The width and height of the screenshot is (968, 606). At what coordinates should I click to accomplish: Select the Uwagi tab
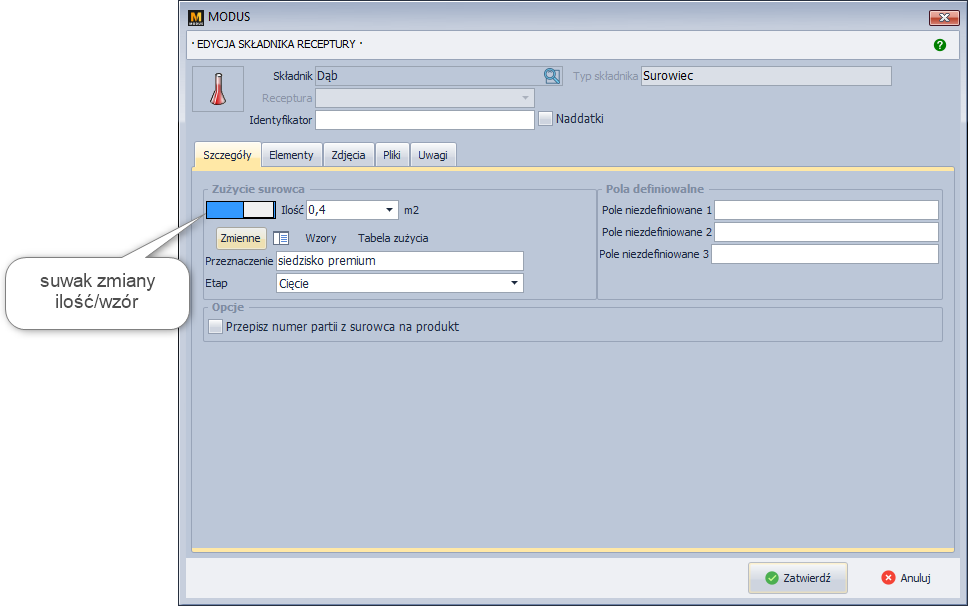[x=433, y=155]
